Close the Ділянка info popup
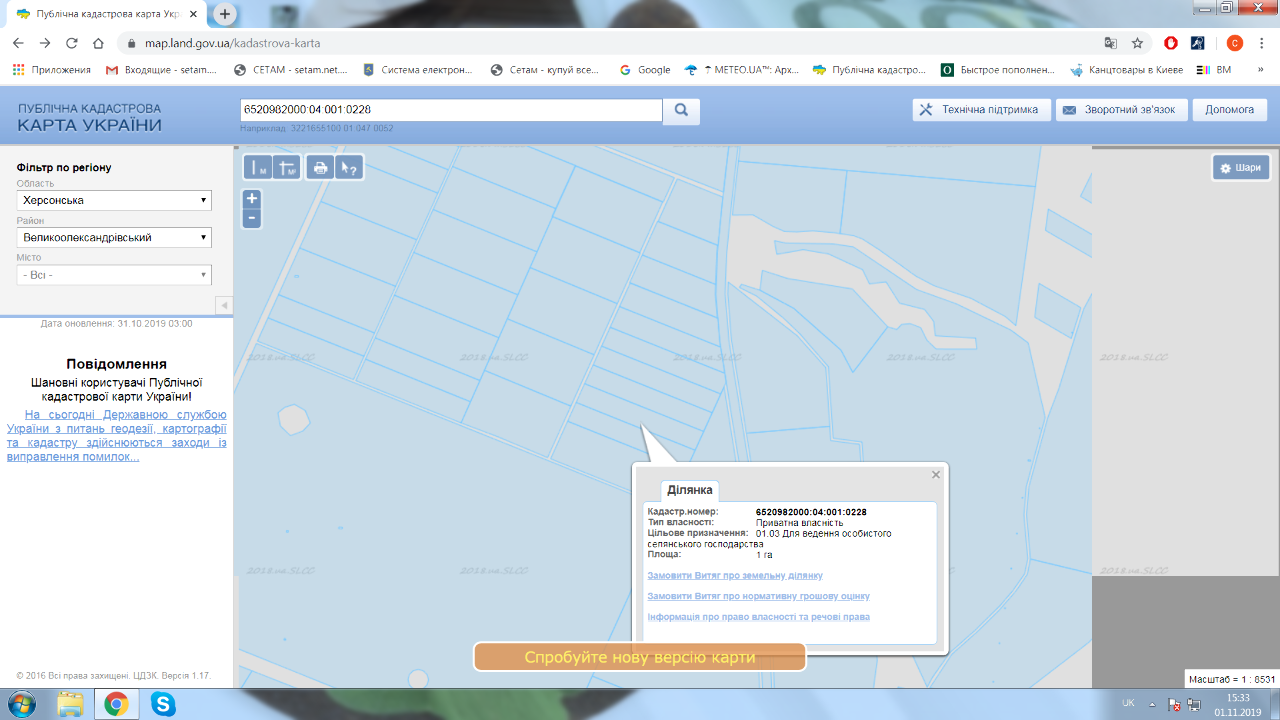The image size is (1280, 720). click(x=936, y=475)
